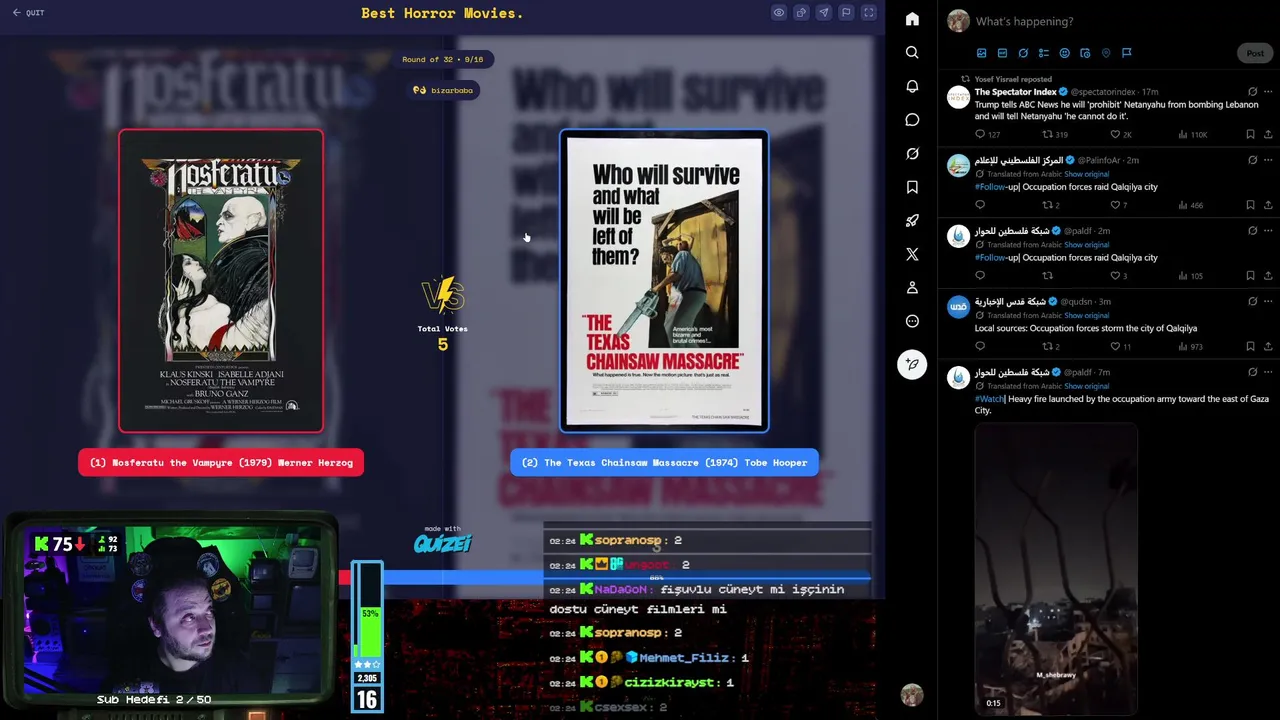Open more options on @paldf 2m post
The width and height of the screenshot is (1280, 720).
1268,230
